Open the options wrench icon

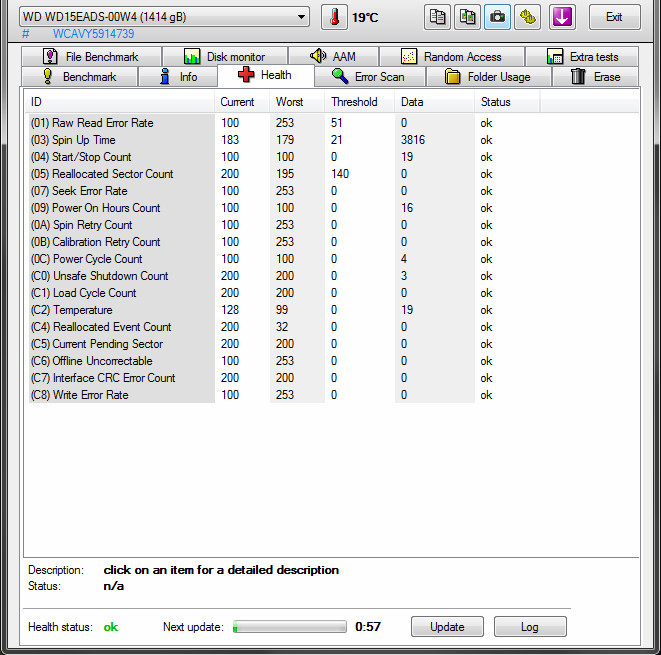point(527,17)
